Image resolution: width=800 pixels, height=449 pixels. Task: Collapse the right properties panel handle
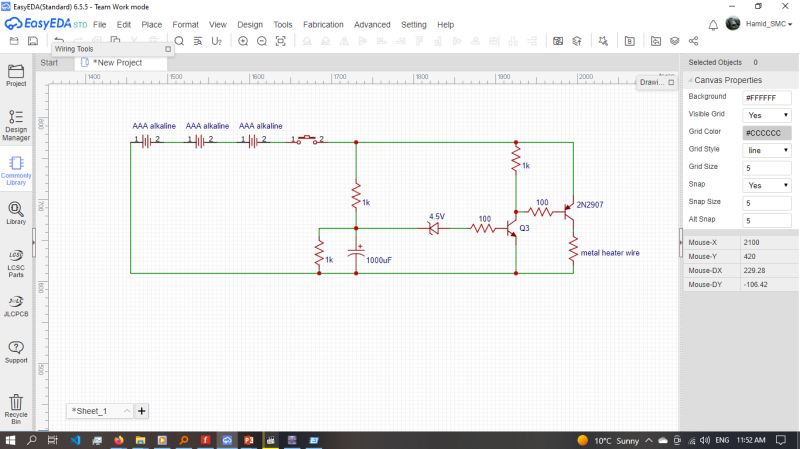681,242
